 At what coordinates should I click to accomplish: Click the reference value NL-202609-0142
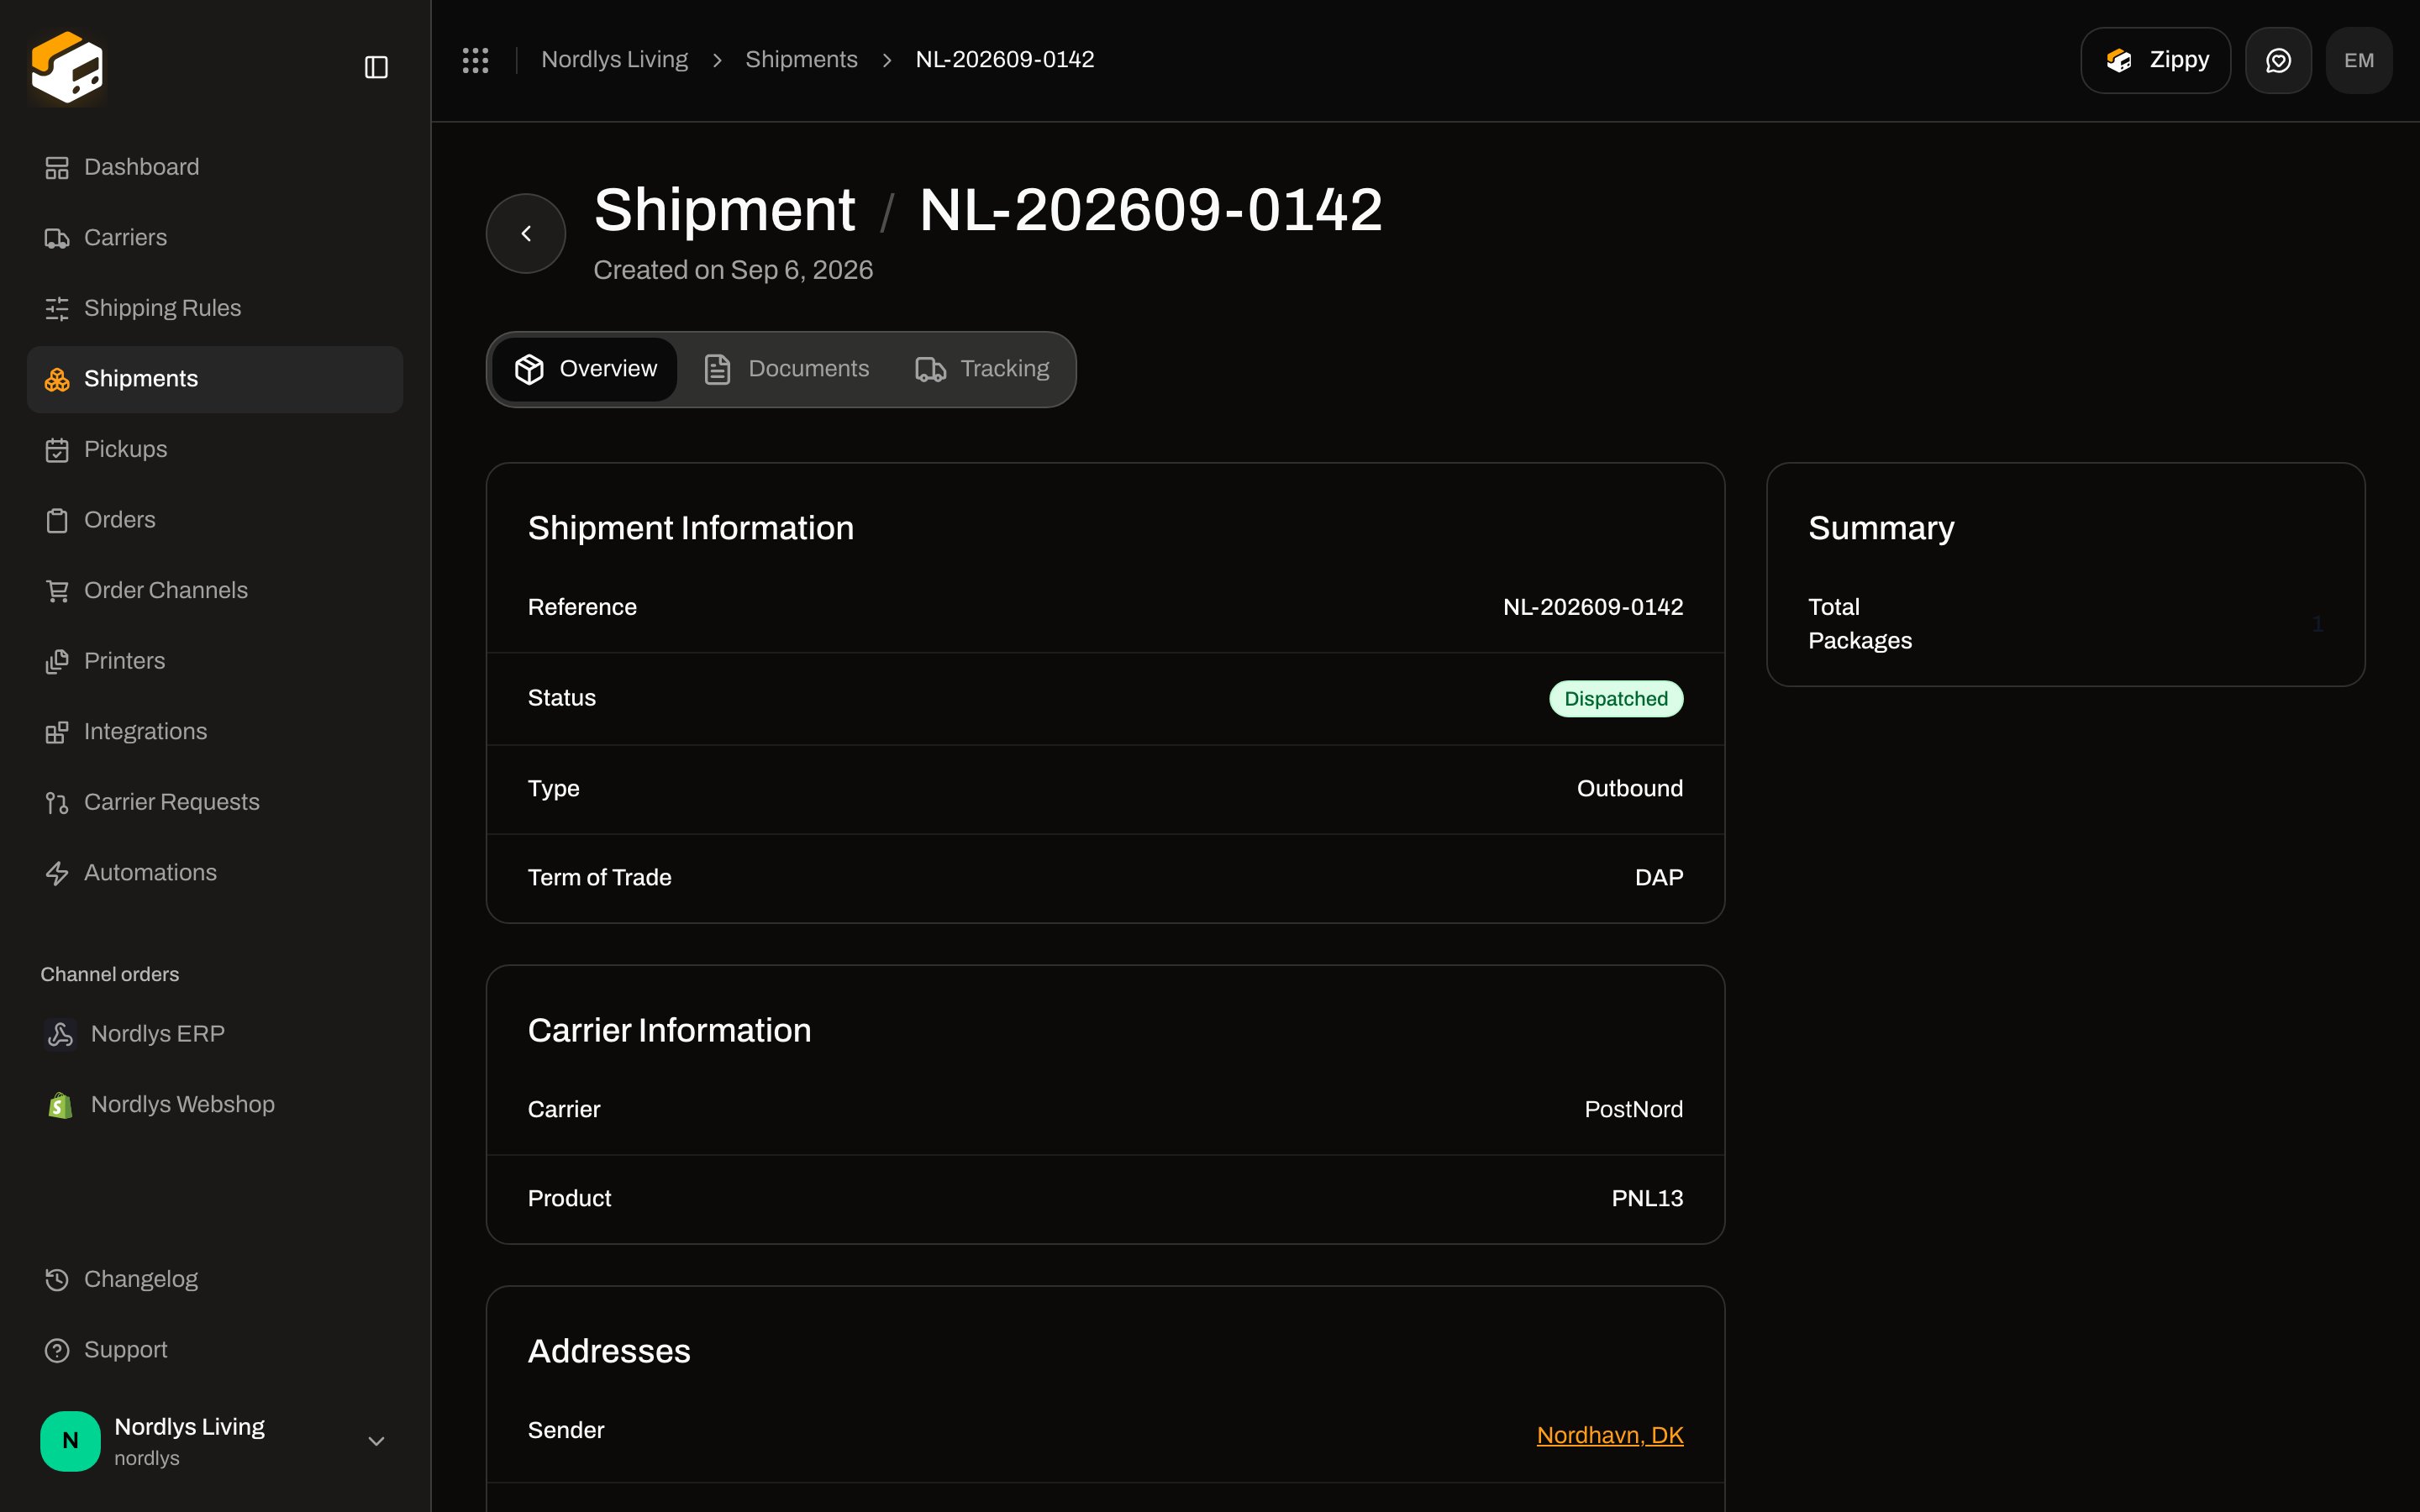[x=1593, y=607]
